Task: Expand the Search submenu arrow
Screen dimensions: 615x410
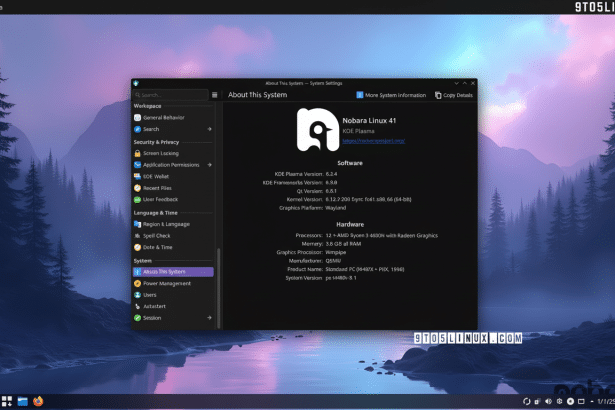Action: pos(209,129)
